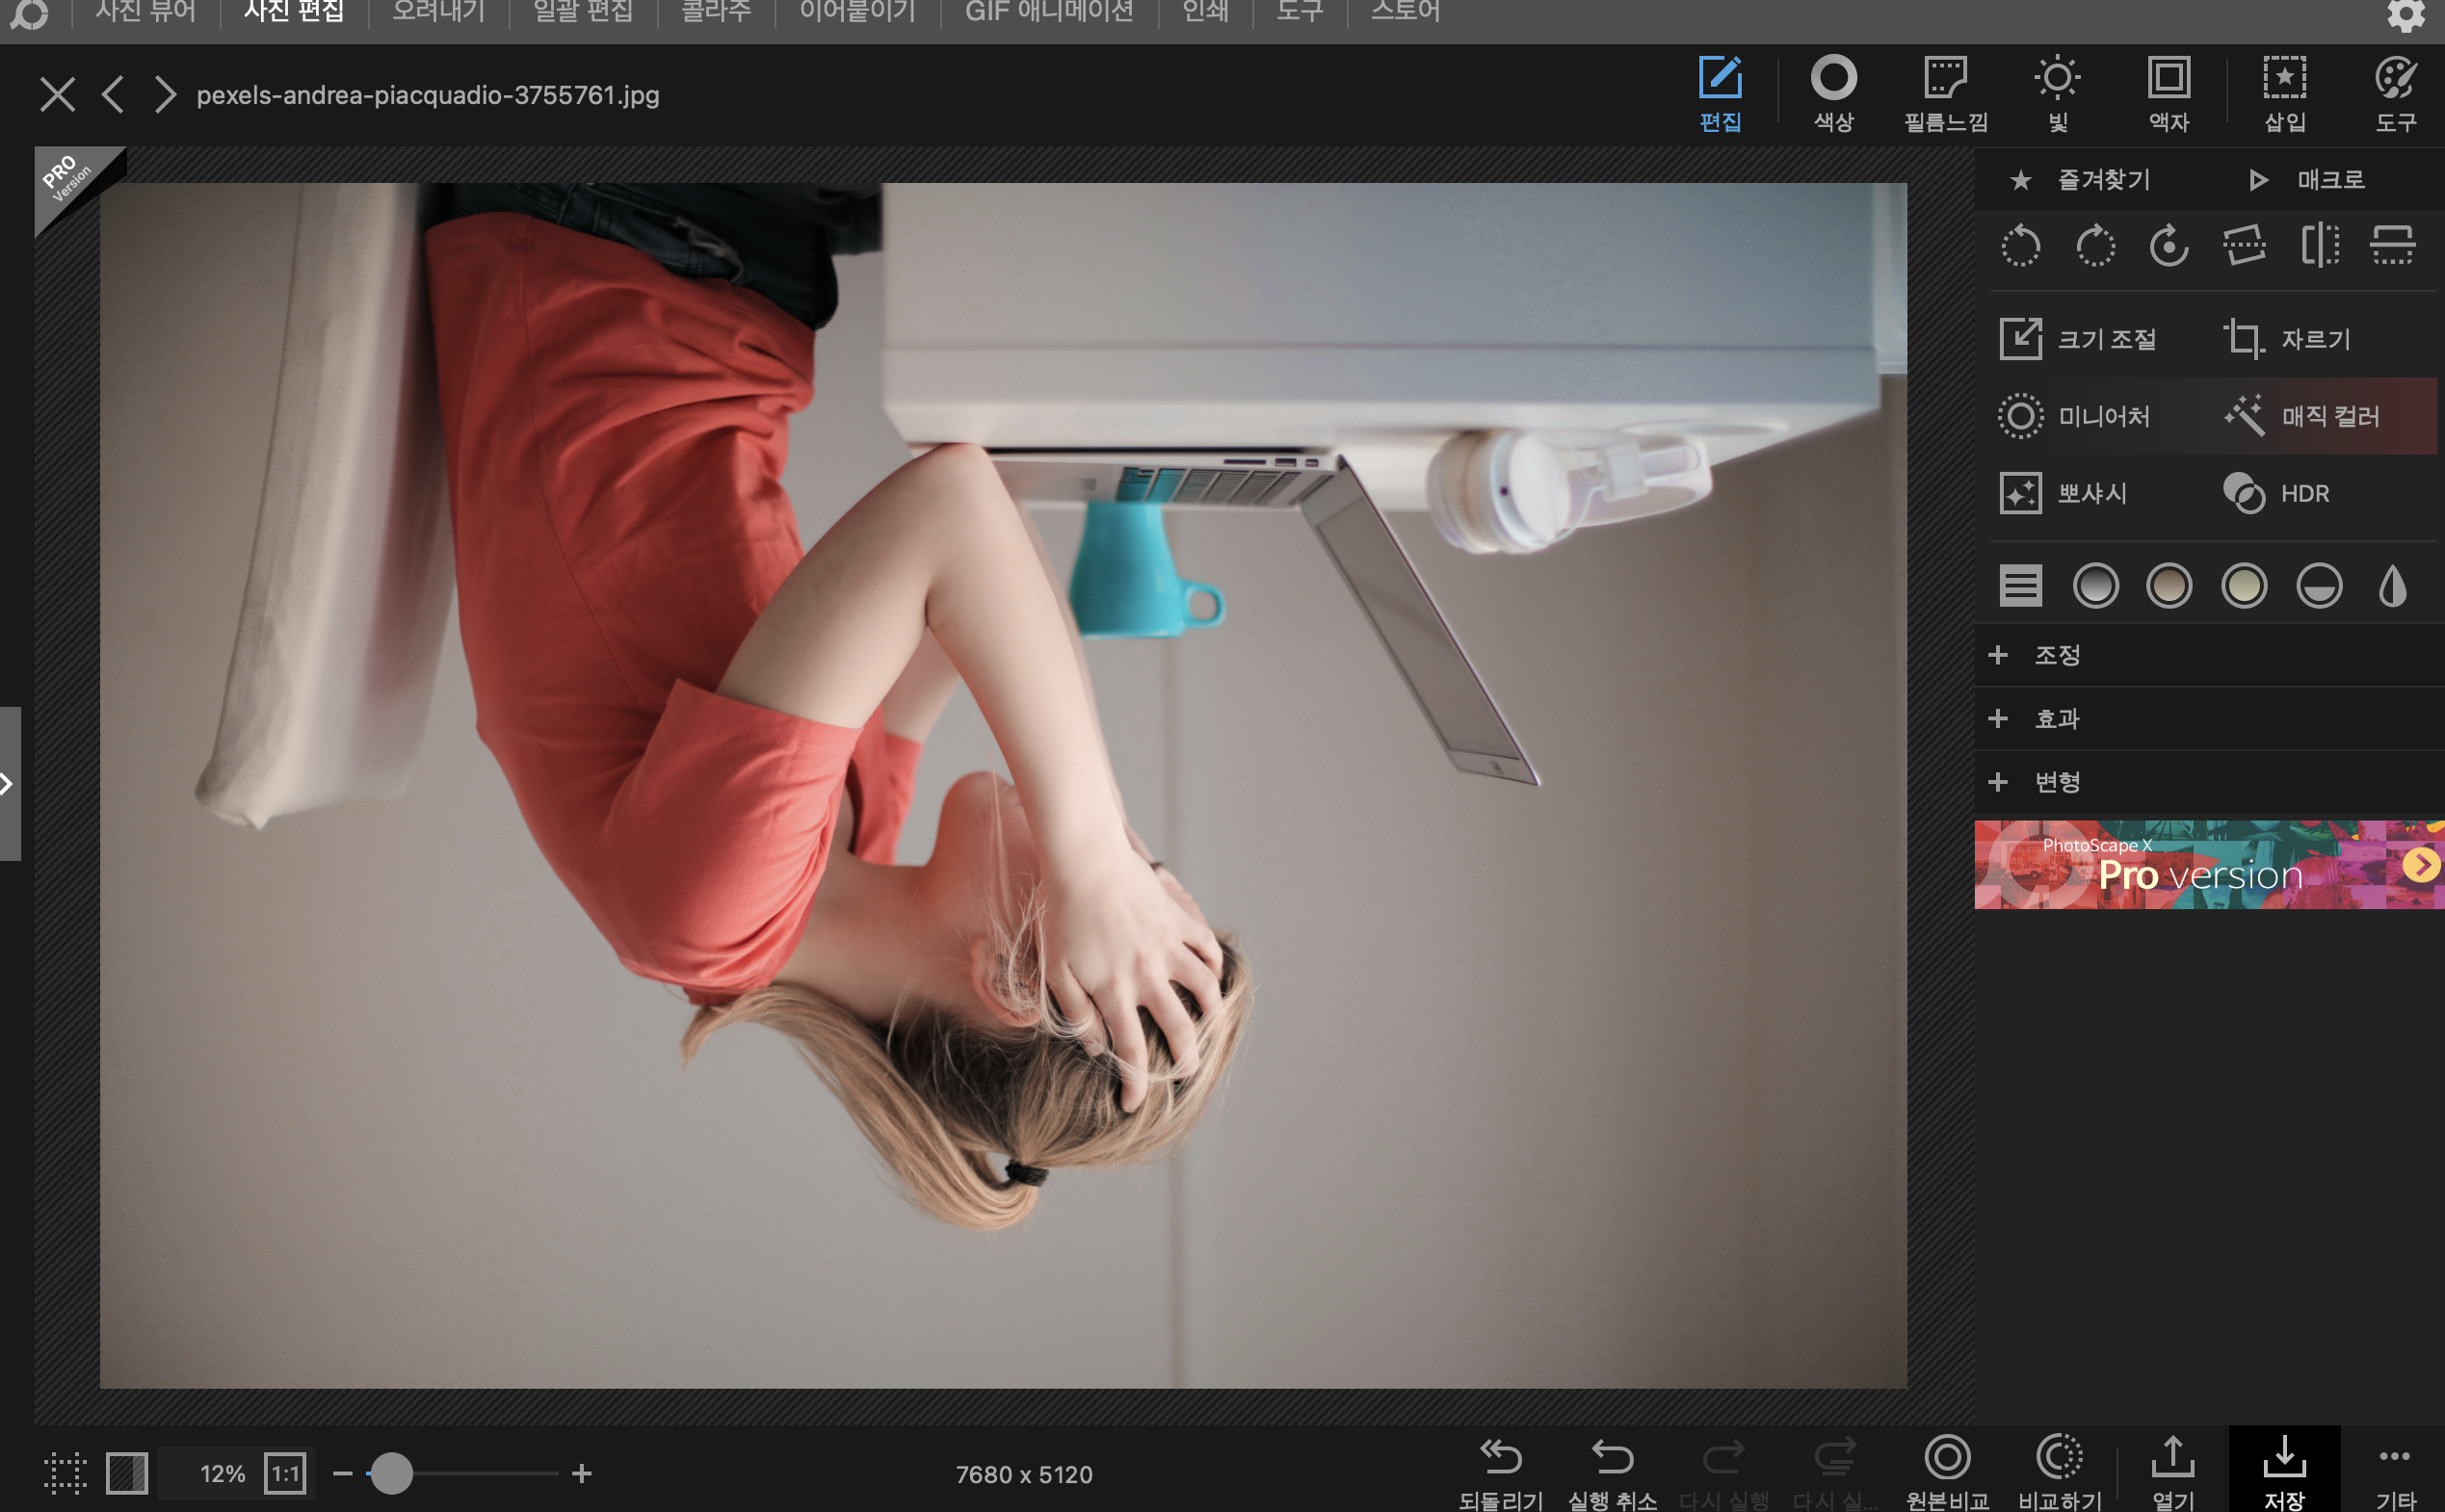This screenshot has width=2445, height=1512.
Task: Toggle the 1:1 actual size view
Action: [x=285, y=1473]
